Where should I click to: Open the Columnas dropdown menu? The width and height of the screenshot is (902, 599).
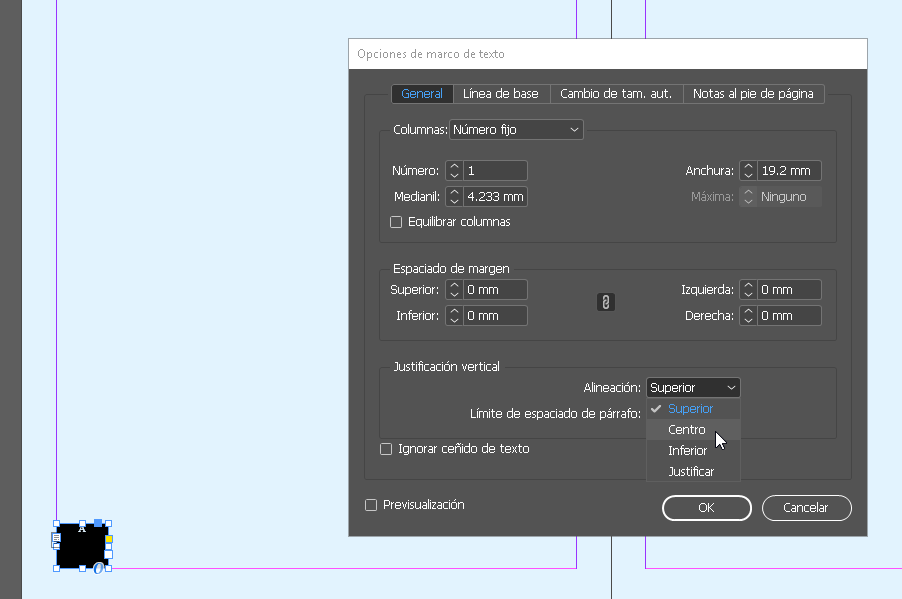click(516, 129)
